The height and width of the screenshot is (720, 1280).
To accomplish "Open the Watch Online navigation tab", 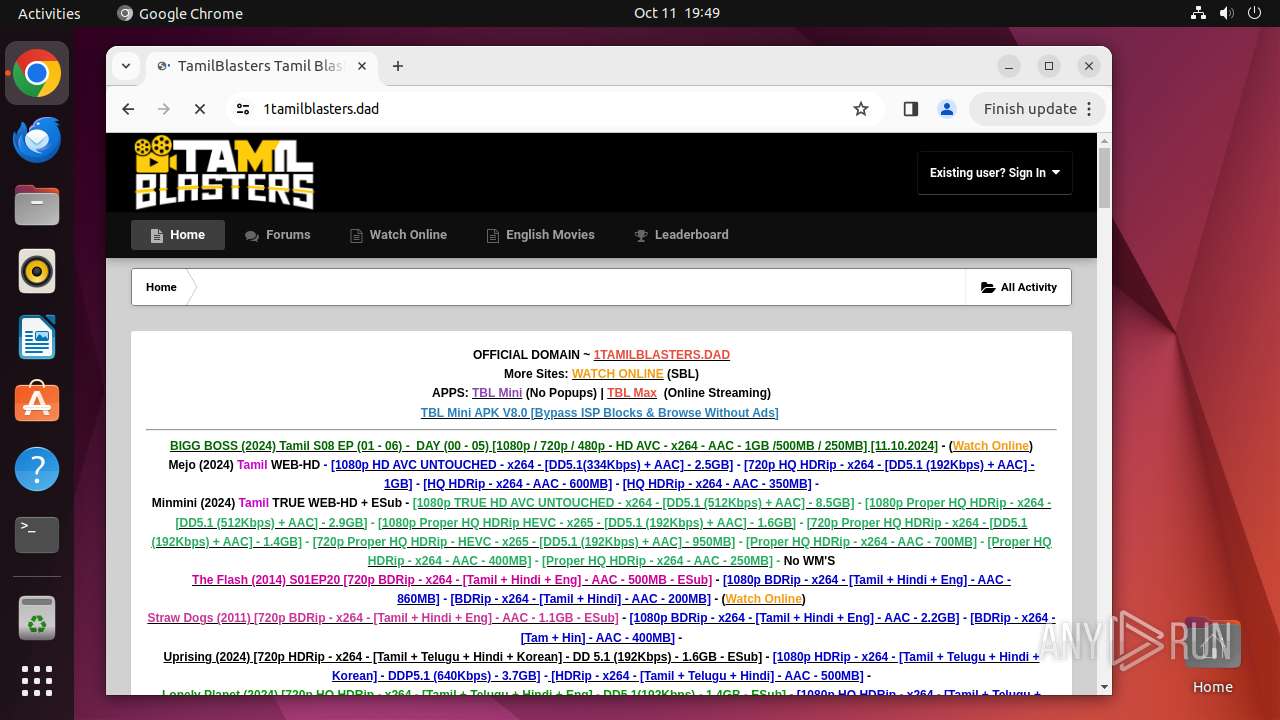I will click(398, 235).
